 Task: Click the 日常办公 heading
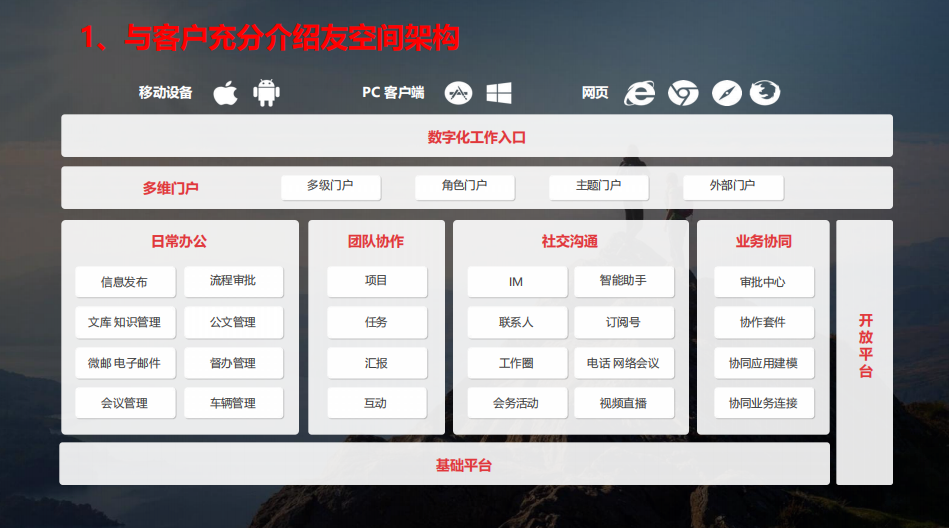tap(179, 242)
